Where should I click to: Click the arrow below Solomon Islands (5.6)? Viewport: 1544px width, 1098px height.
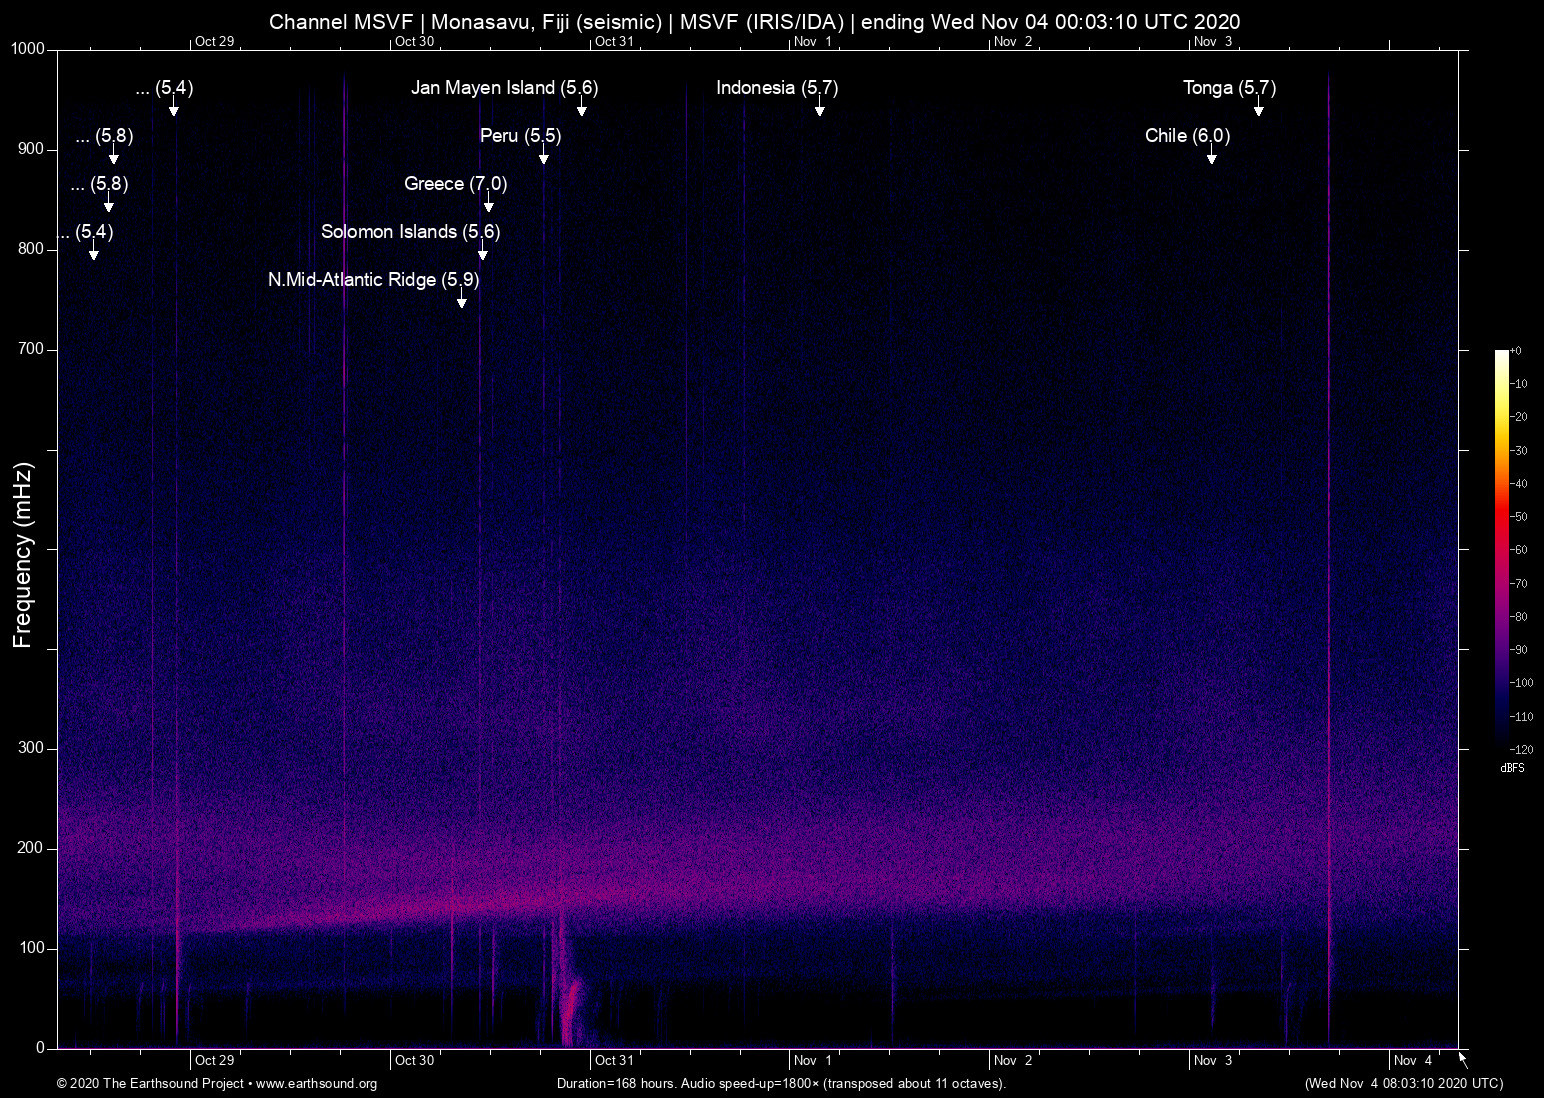tap(483, 252)
